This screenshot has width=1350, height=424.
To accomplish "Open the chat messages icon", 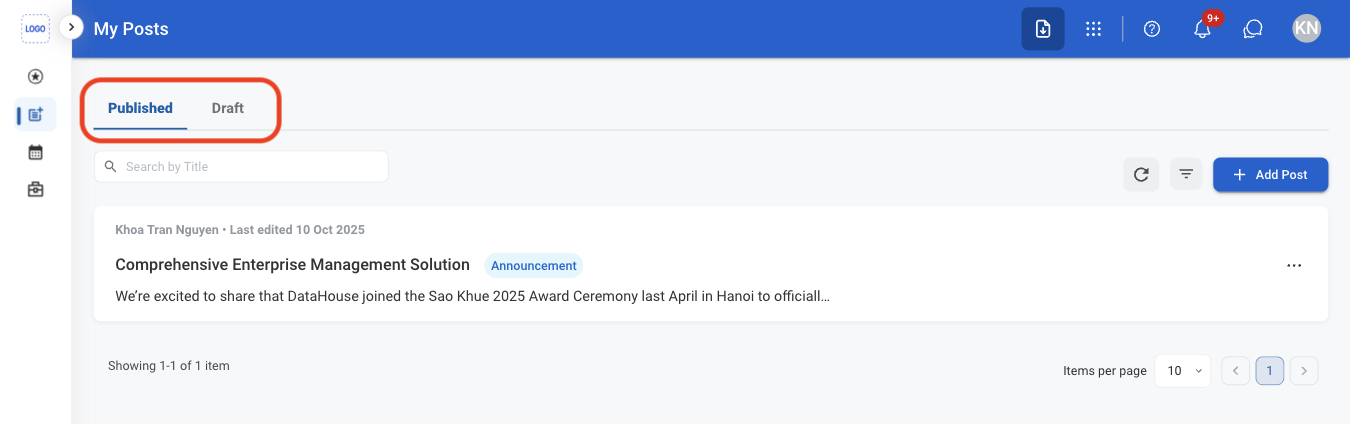I will (x=1253, y=29).
